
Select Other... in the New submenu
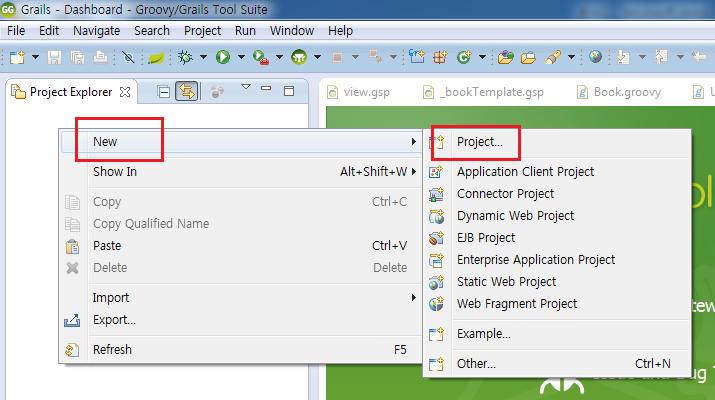(x=557, y=364)
